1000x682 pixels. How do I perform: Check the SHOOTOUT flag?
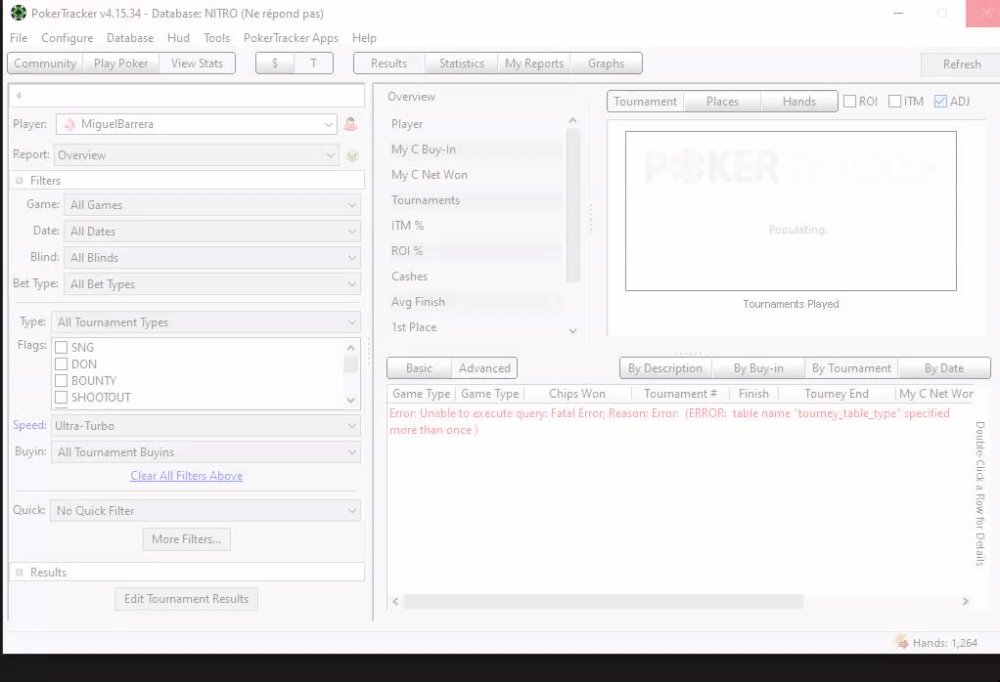click(61, 397)
